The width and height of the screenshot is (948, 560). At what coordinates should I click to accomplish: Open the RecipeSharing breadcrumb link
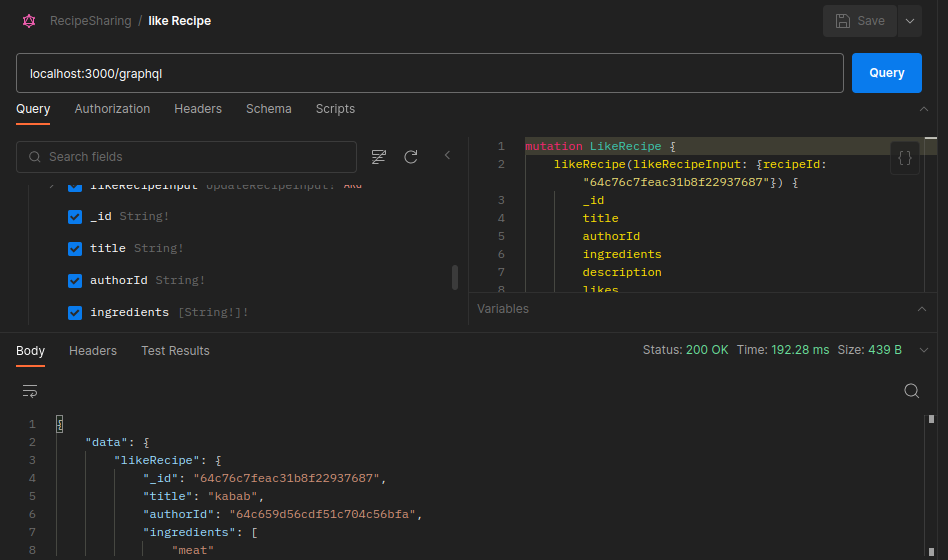pyautogui.click(x=91, y=21)
